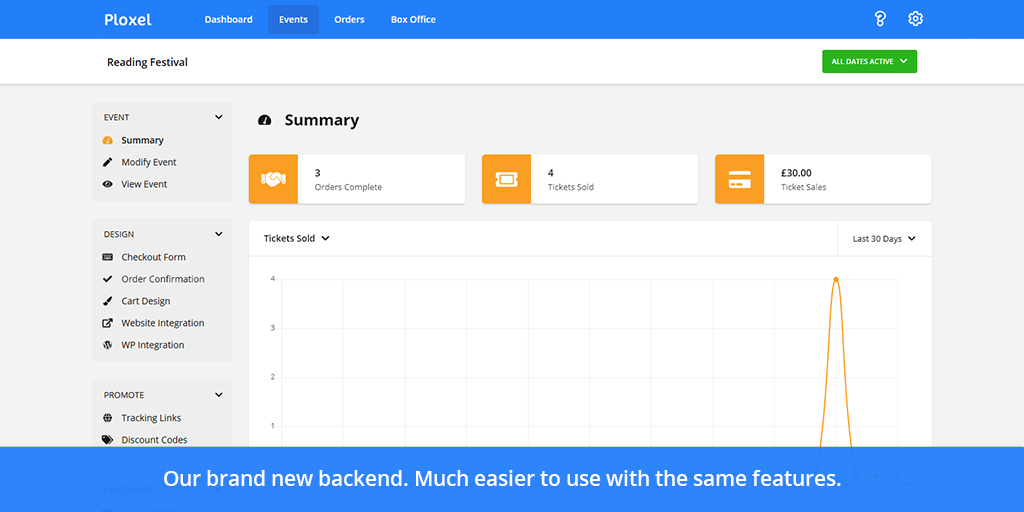This screenshot has height=512, width=1024.
Task: Click the £30.00 Ticket Sales card
Action: tap(824, 179)
